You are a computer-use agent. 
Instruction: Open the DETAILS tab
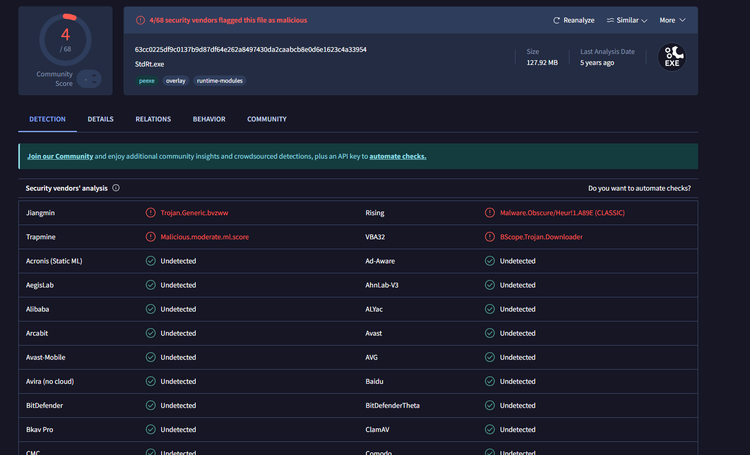100,119
